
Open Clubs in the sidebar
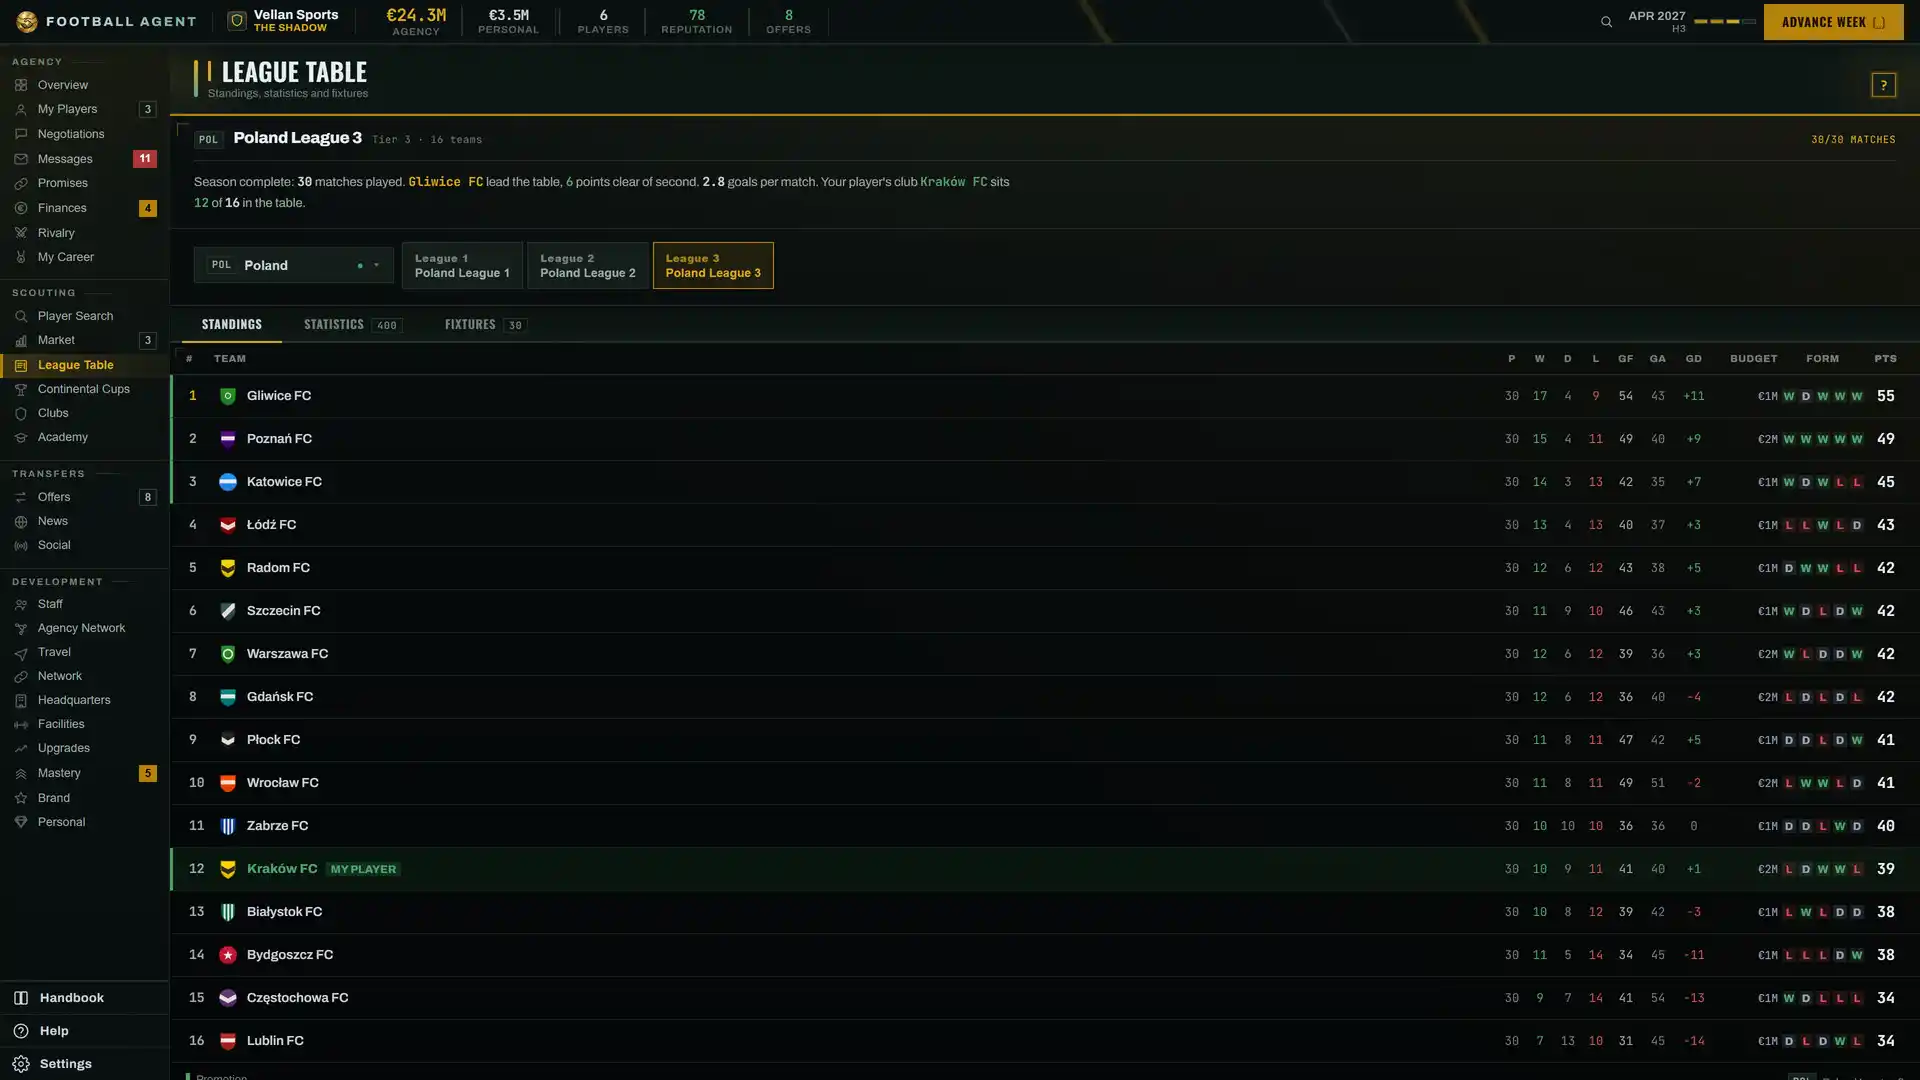pyautogui.click(x=84, y=413)
